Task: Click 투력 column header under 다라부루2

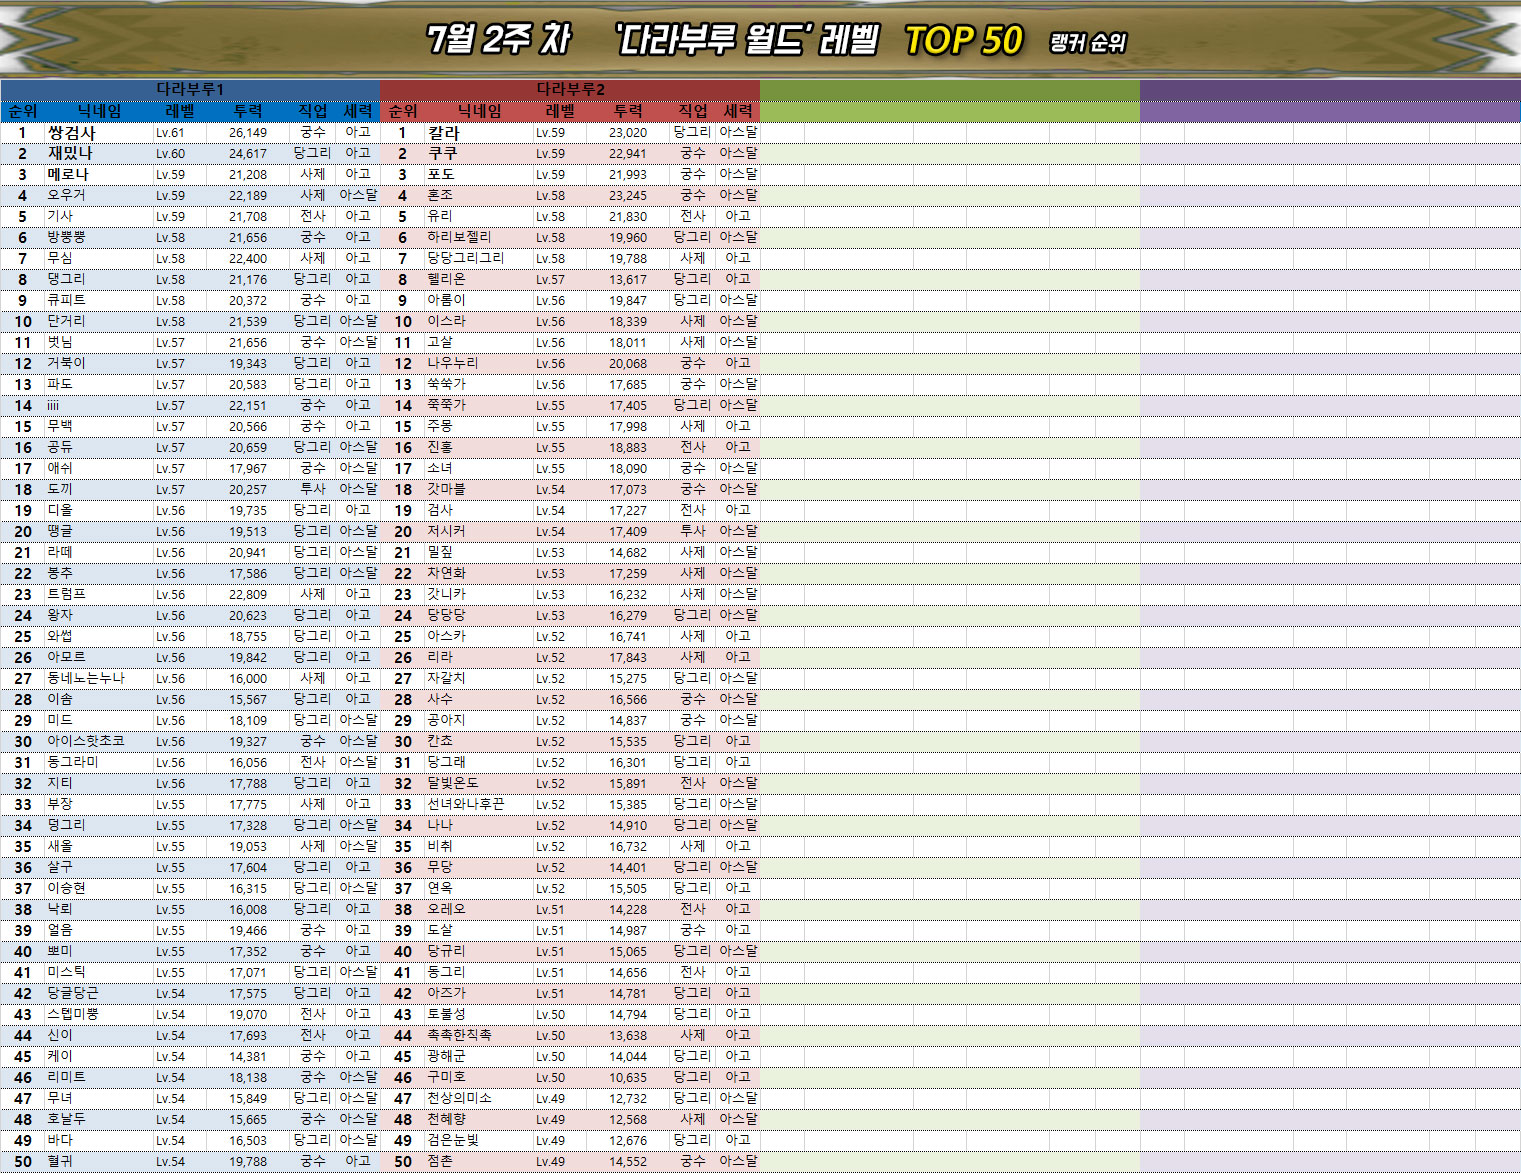Action: pyautogui.click(x=628, y=111)
